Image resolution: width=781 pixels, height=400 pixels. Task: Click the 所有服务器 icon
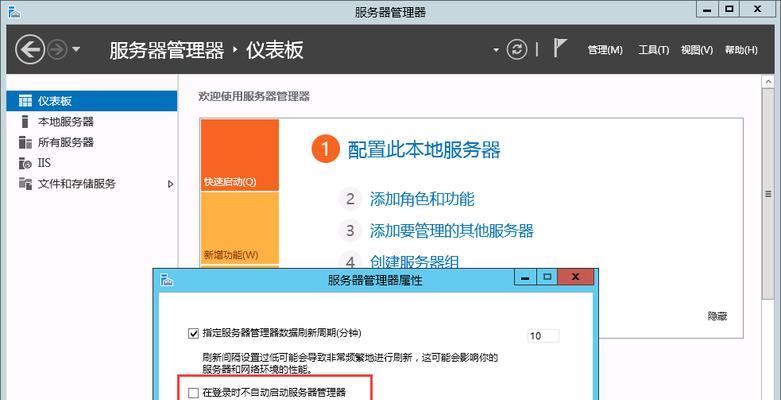25,142
